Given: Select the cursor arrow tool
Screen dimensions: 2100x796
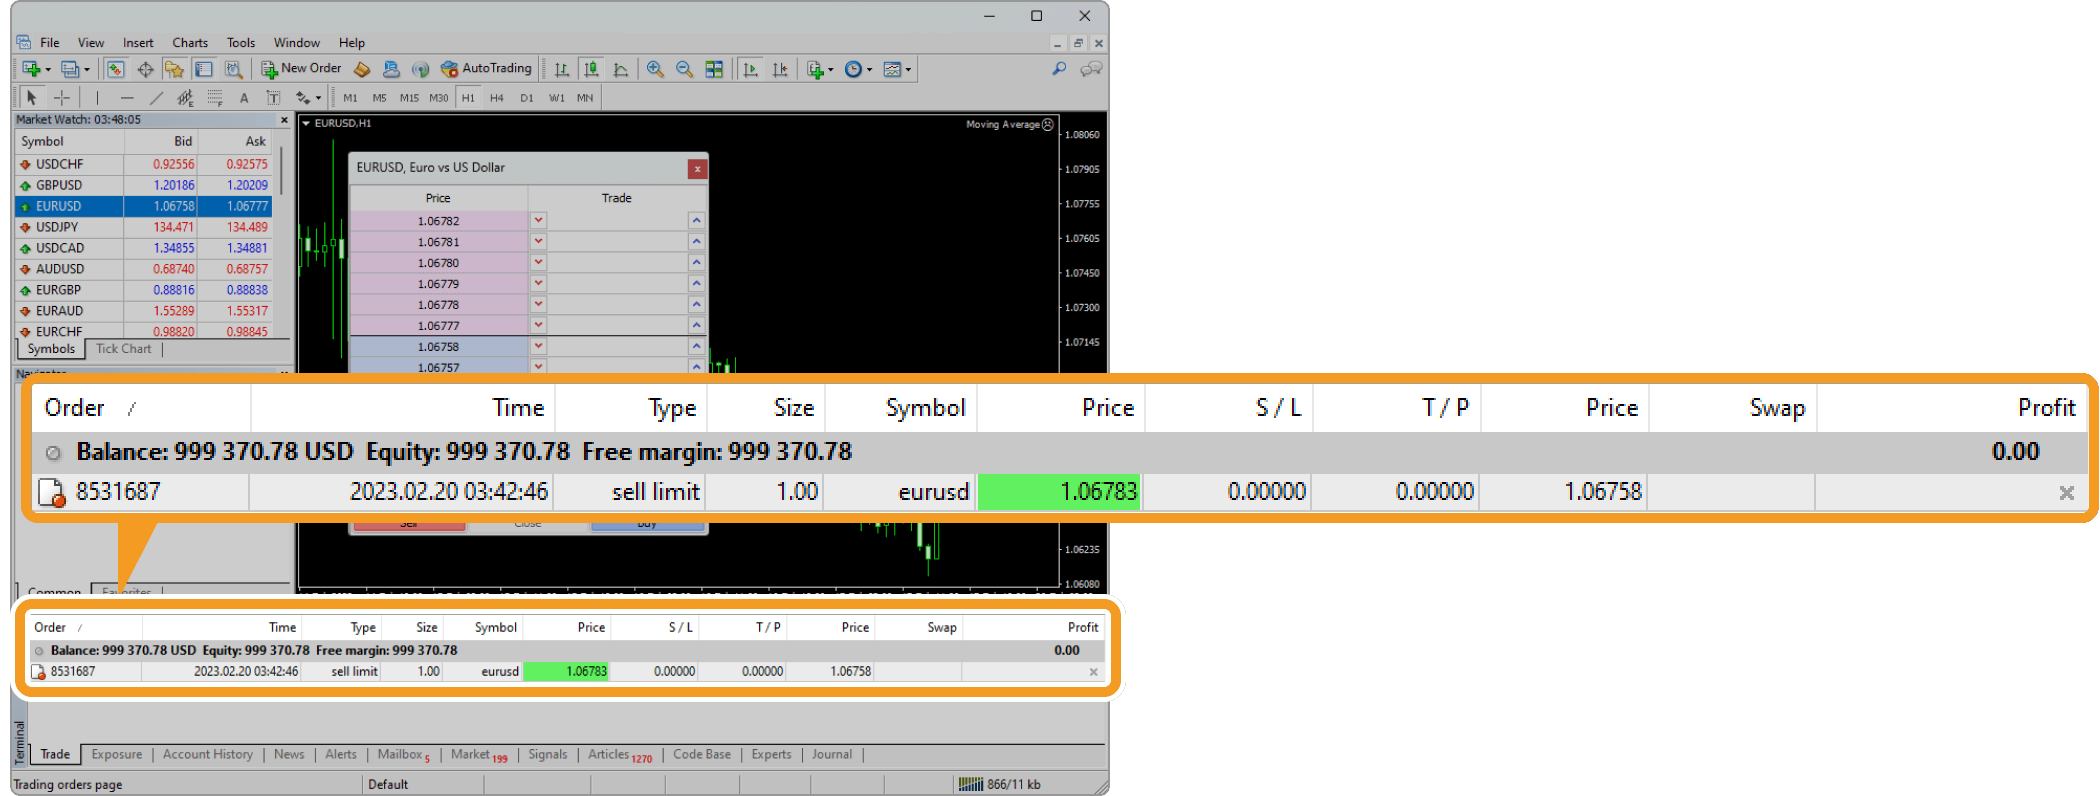Looking at the screenshot, I should (x=31, y=97).
